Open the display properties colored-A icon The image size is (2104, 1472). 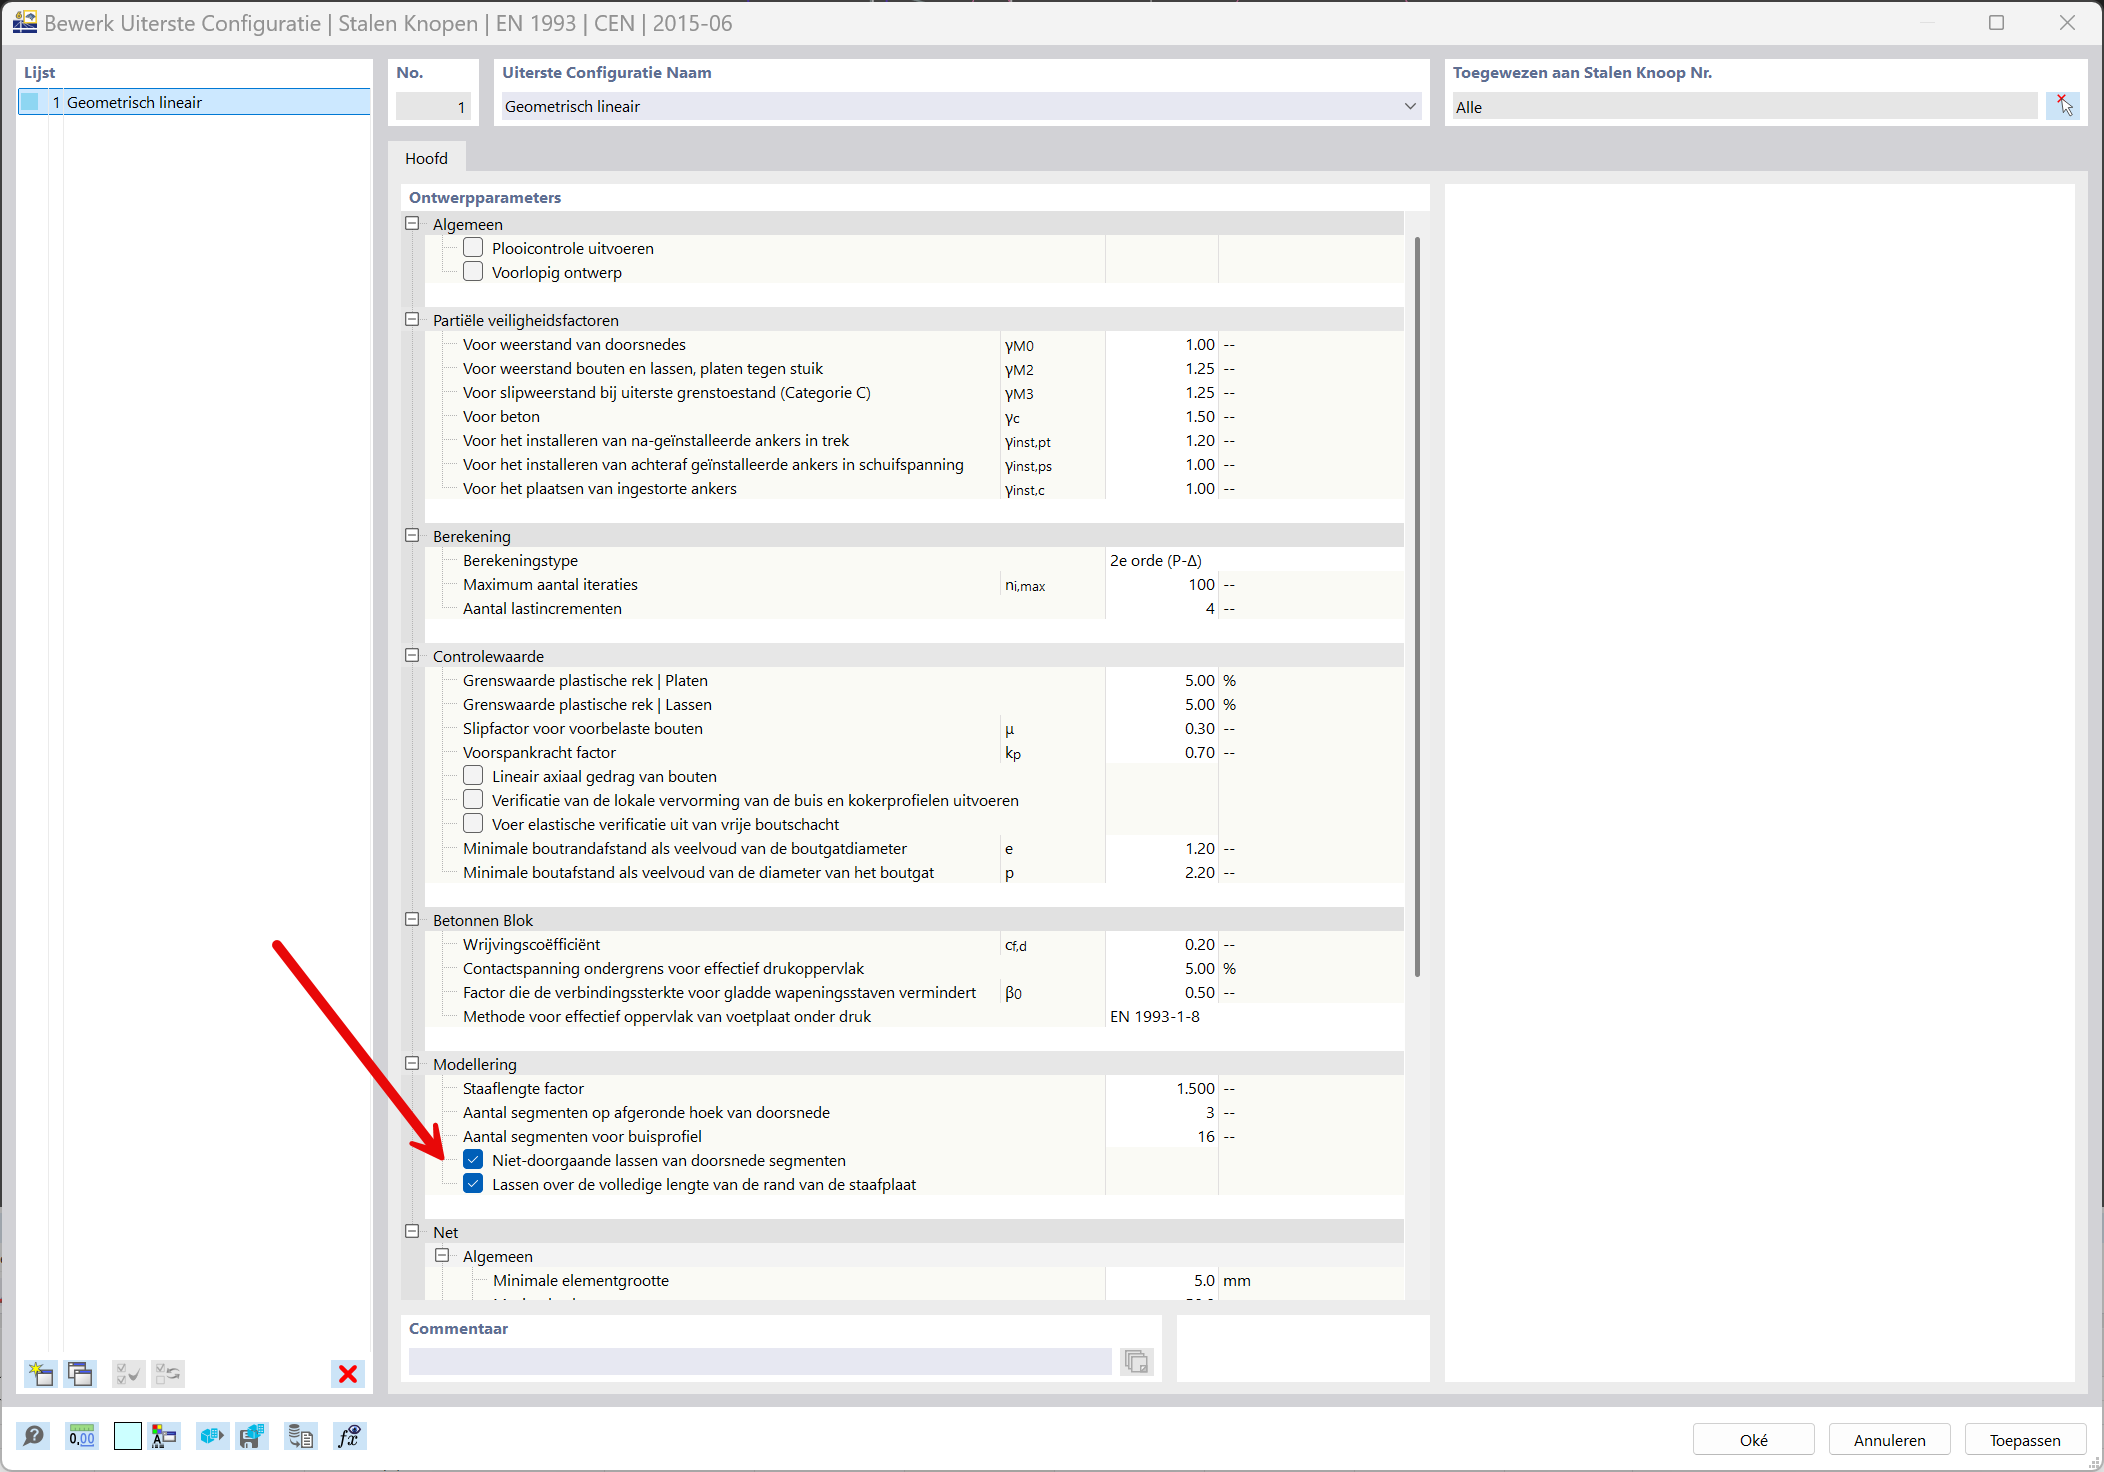pos(164,1437)
